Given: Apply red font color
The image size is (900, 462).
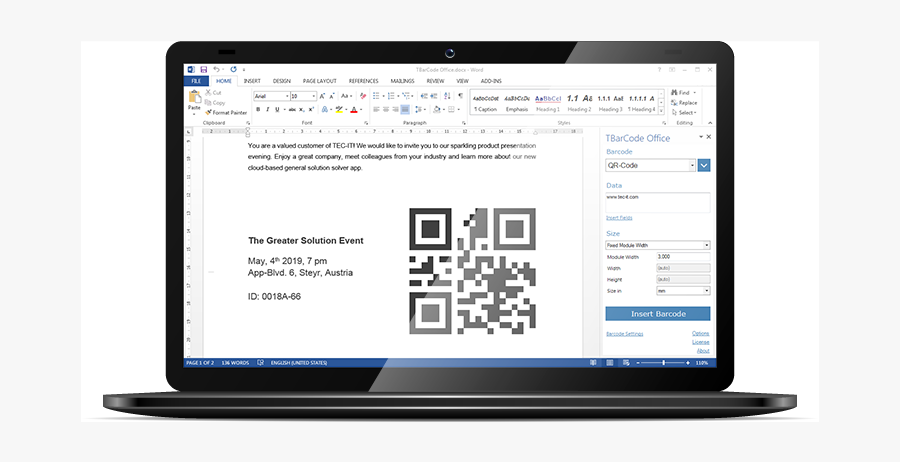Looking at the screenshot, I should click(x=354, y=109).
